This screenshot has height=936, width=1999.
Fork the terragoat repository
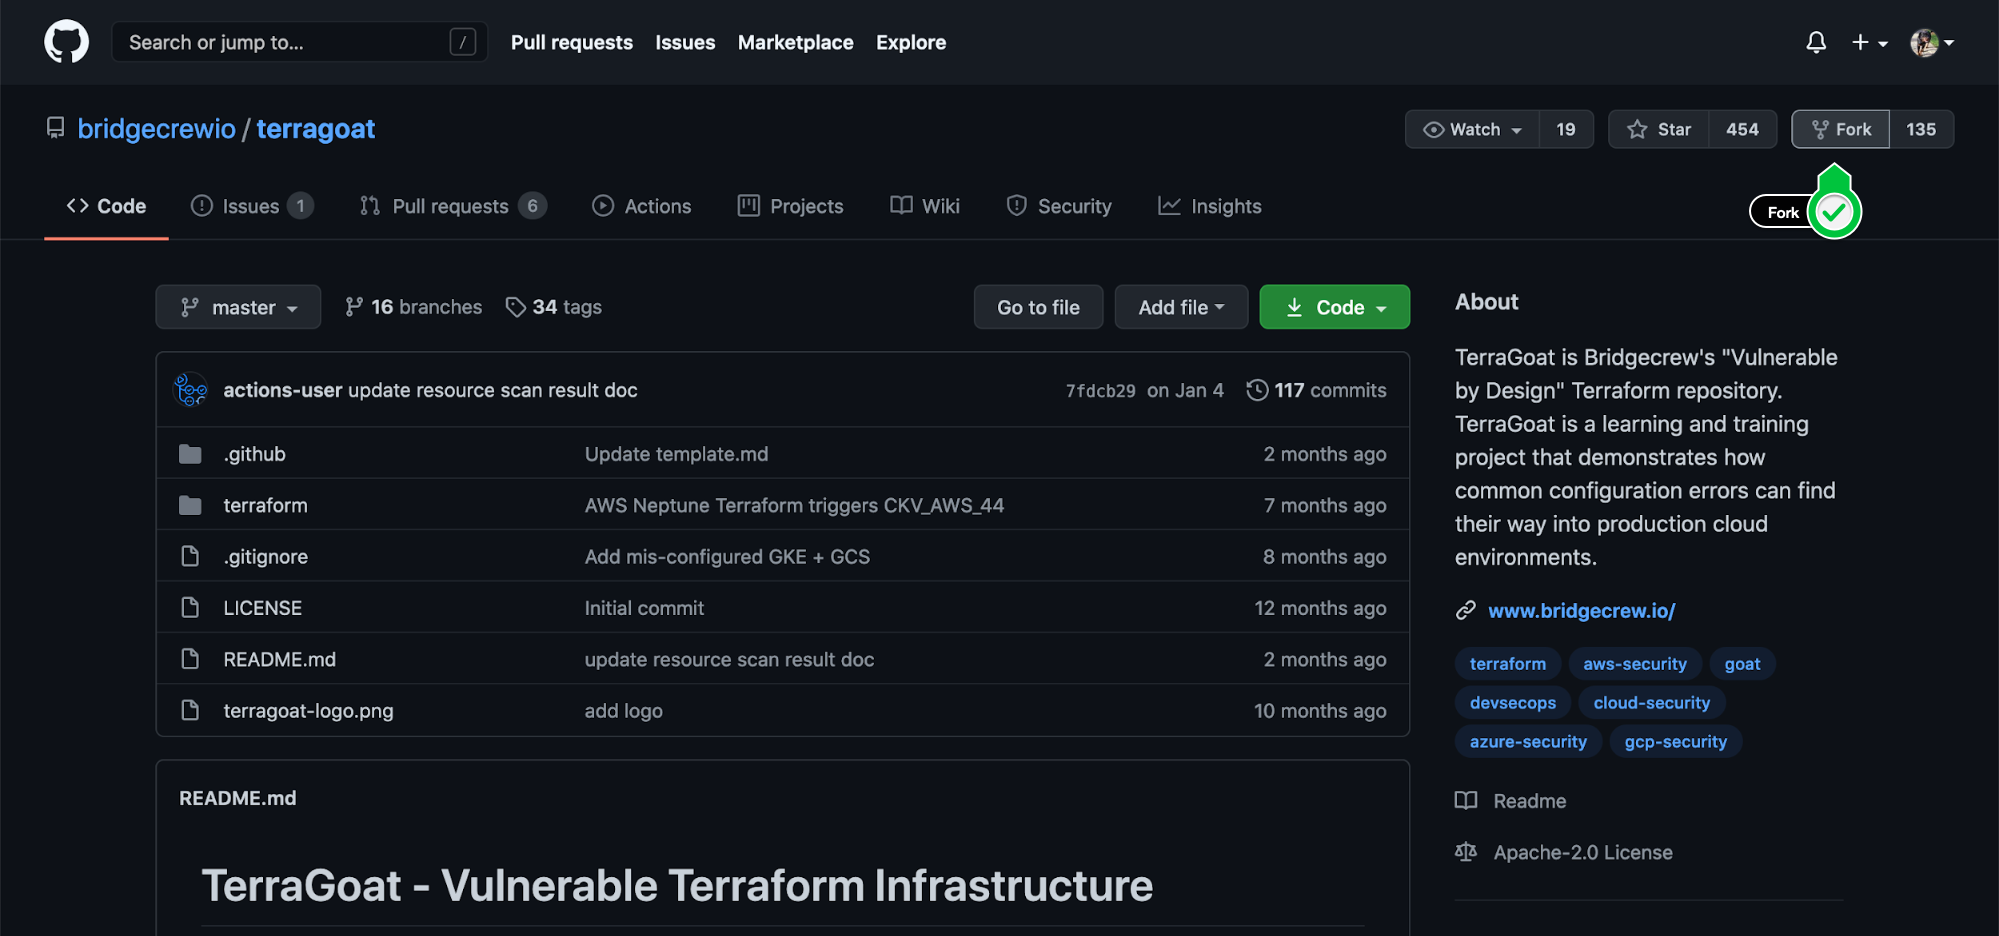coord(1840,129)
